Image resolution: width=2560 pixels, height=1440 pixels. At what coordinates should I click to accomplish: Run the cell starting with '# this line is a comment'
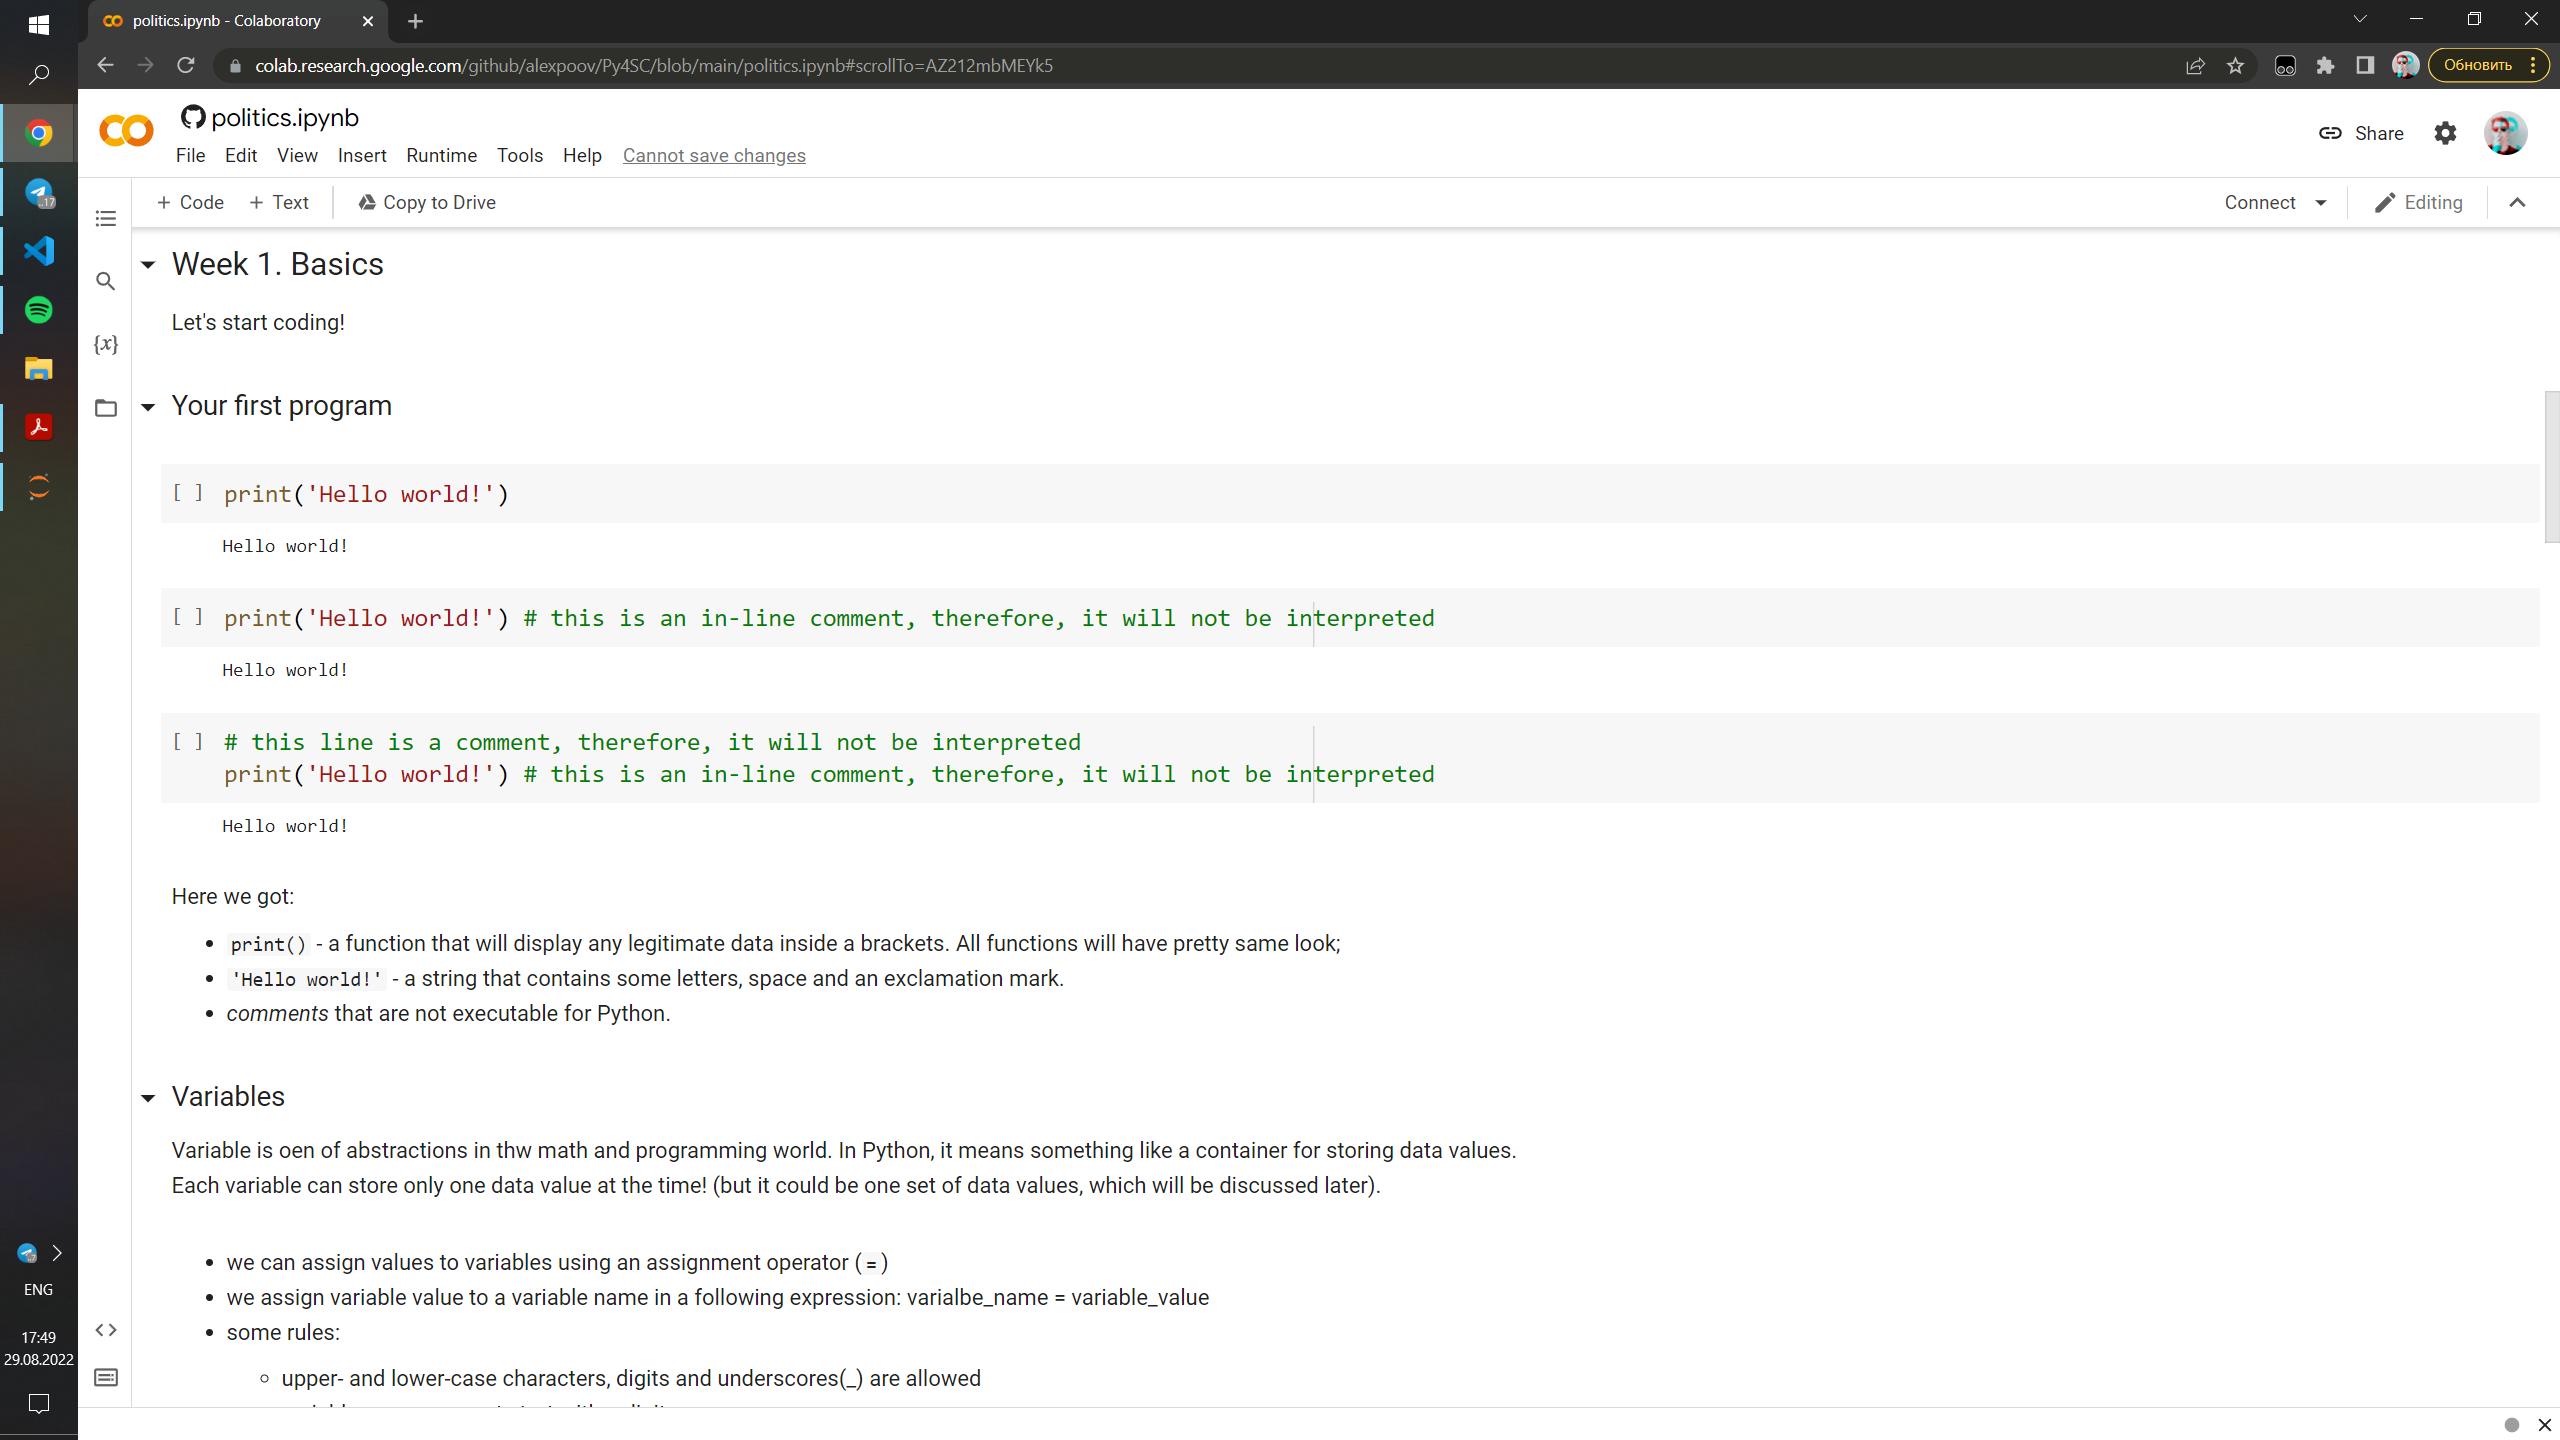click(x=188, y=741)
